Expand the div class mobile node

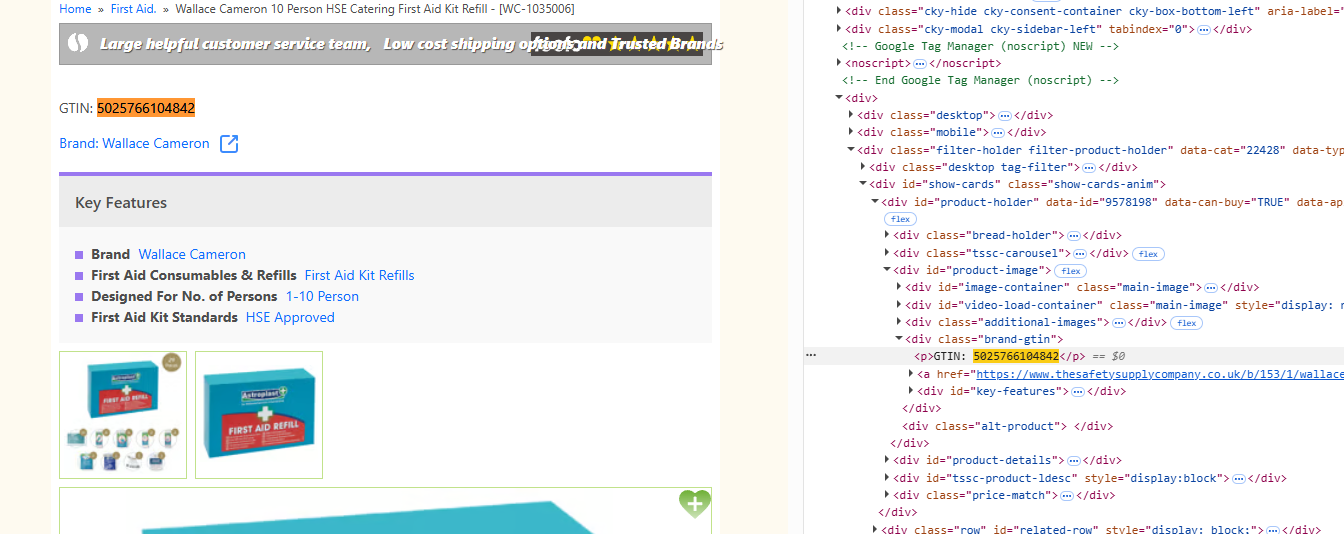pos(851,132)
